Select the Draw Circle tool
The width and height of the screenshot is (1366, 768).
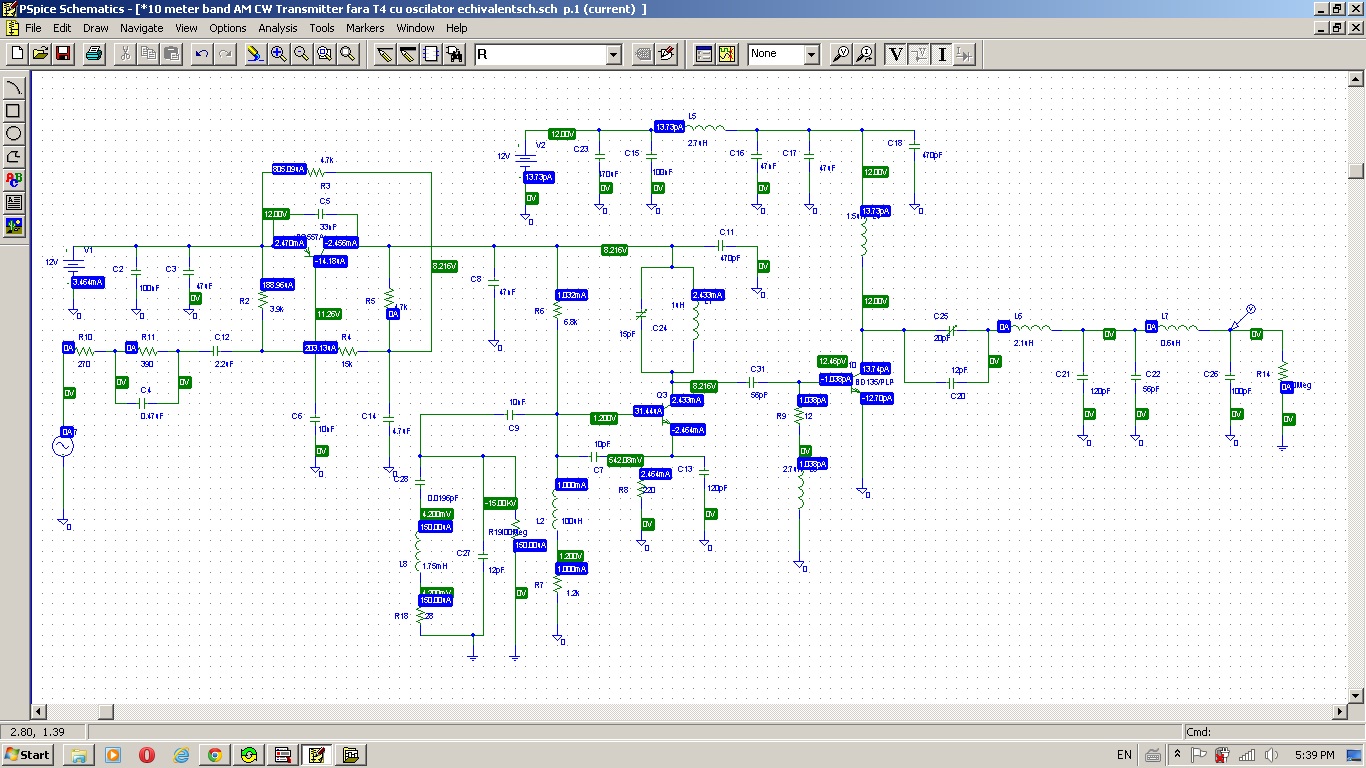[14, 134]
